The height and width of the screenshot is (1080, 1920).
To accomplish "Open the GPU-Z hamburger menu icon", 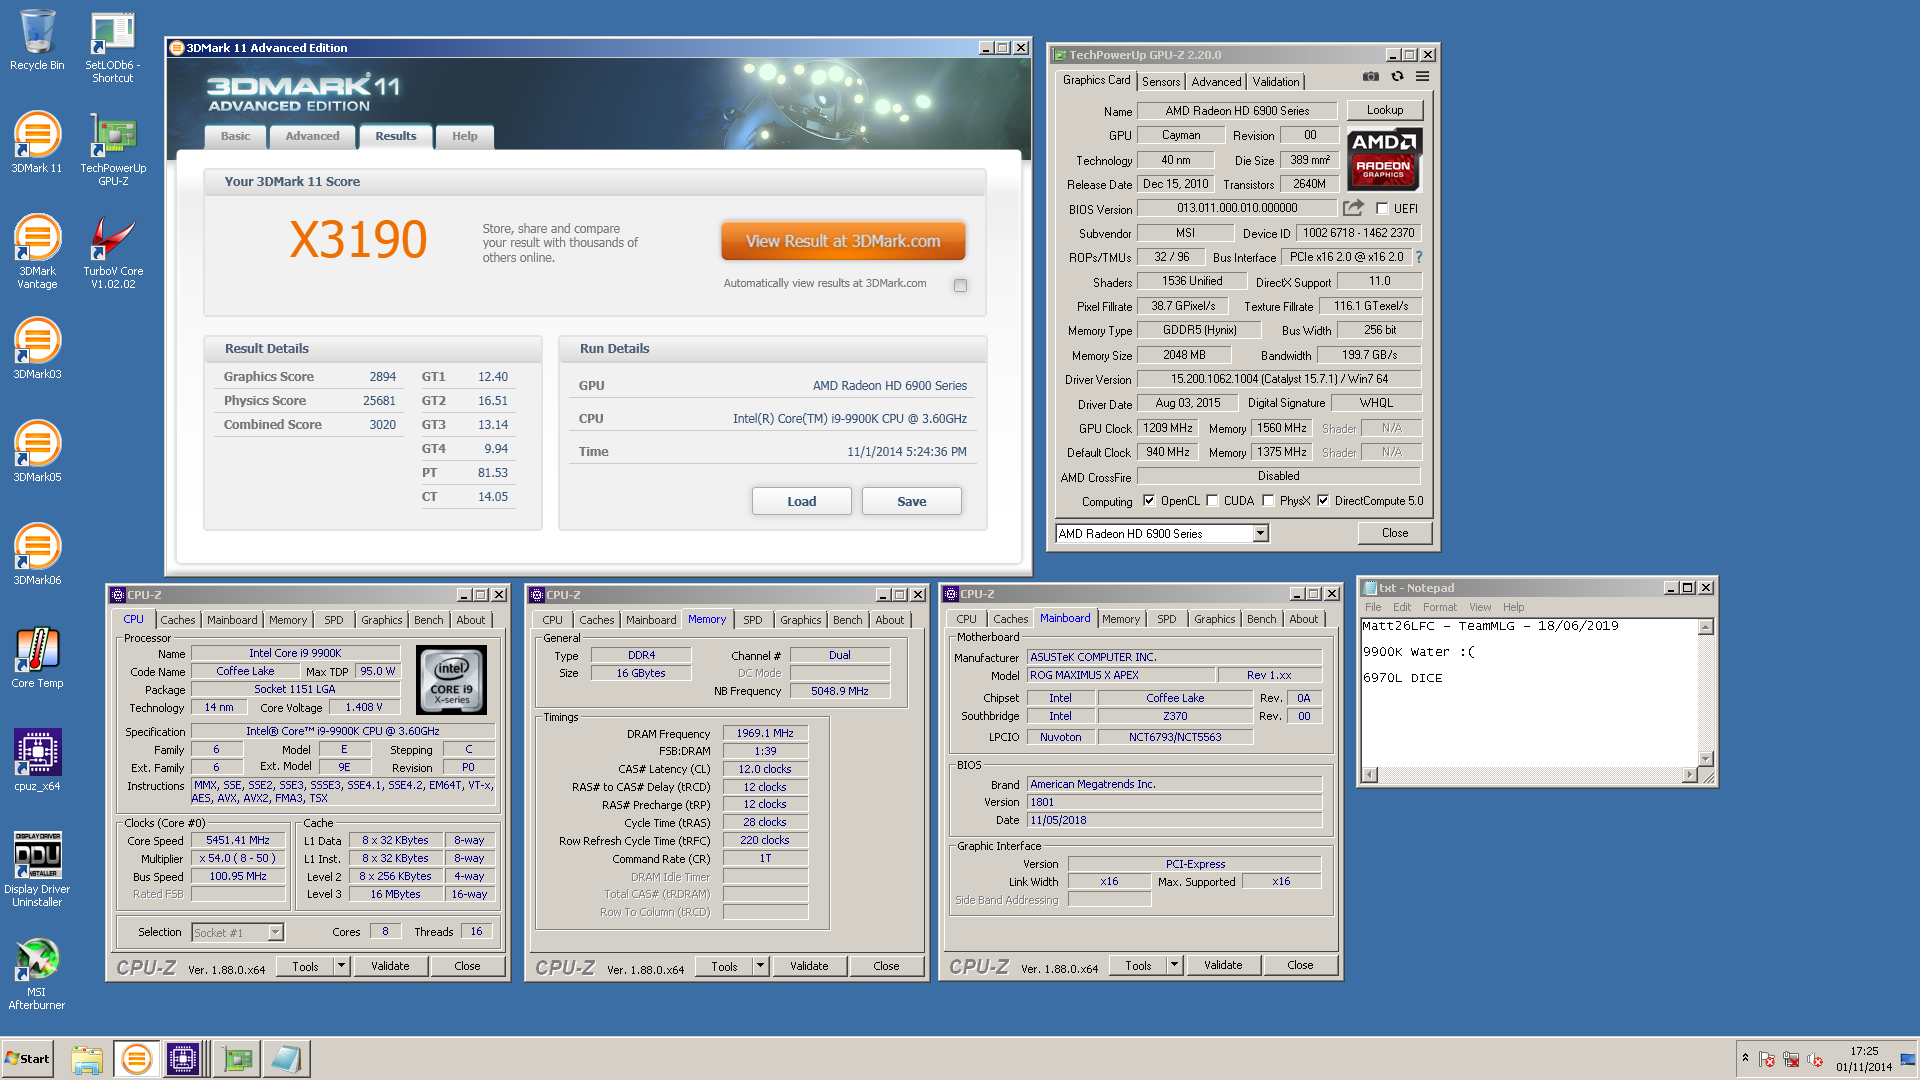I will coord(1422,77).
